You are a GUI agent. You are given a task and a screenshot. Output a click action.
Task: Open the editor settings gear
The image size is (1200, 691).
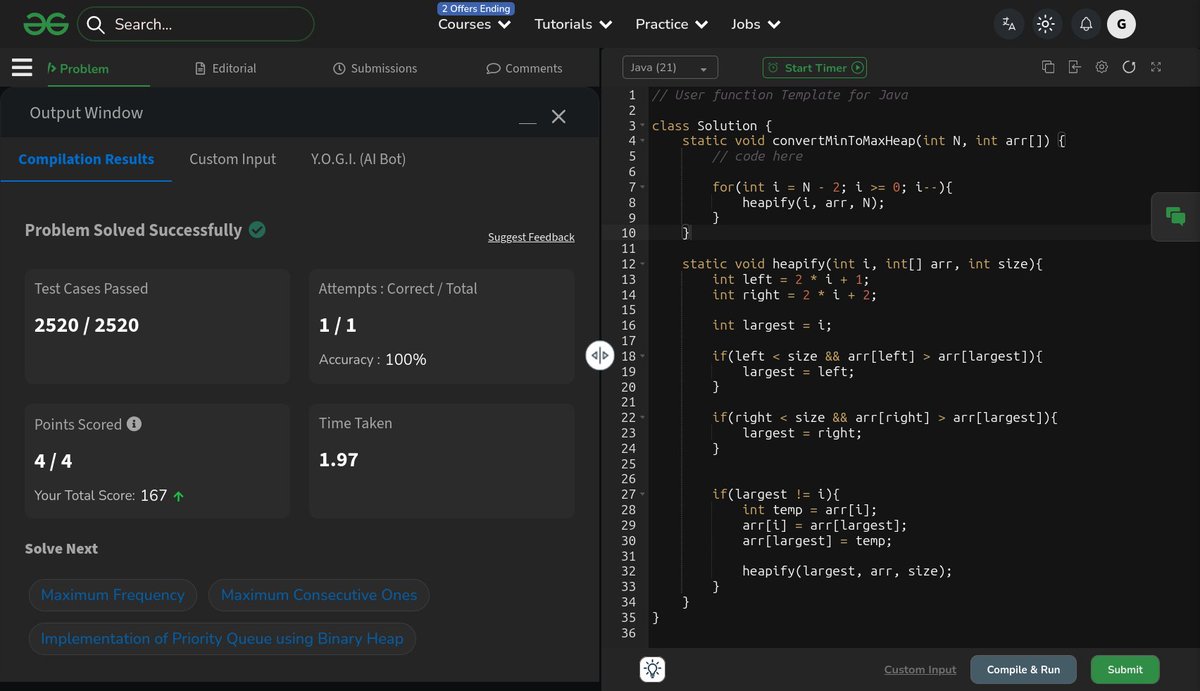click(1102, 67)
